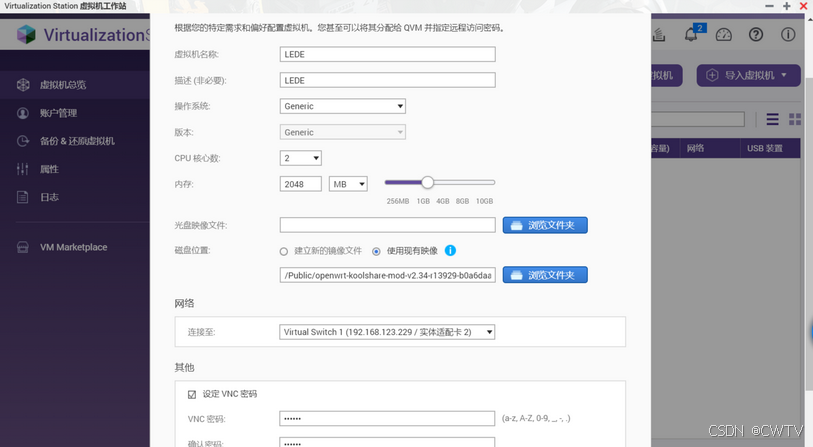This screenshot has height=447, width=813.
Task: Click the VNC 密码 password field
Action: click(387, 418)
